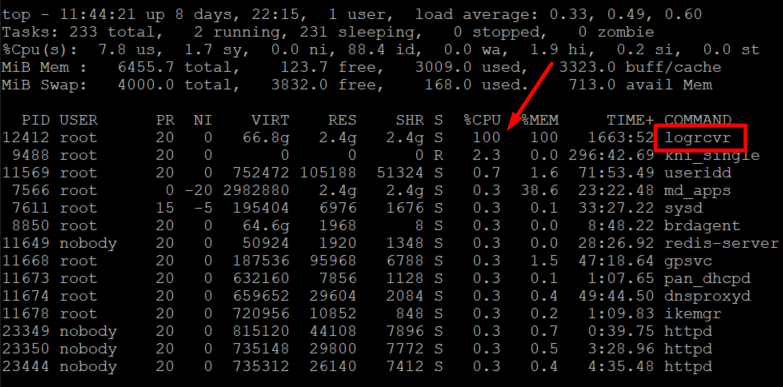Select the 49:44.50 time value

[616, 297]
